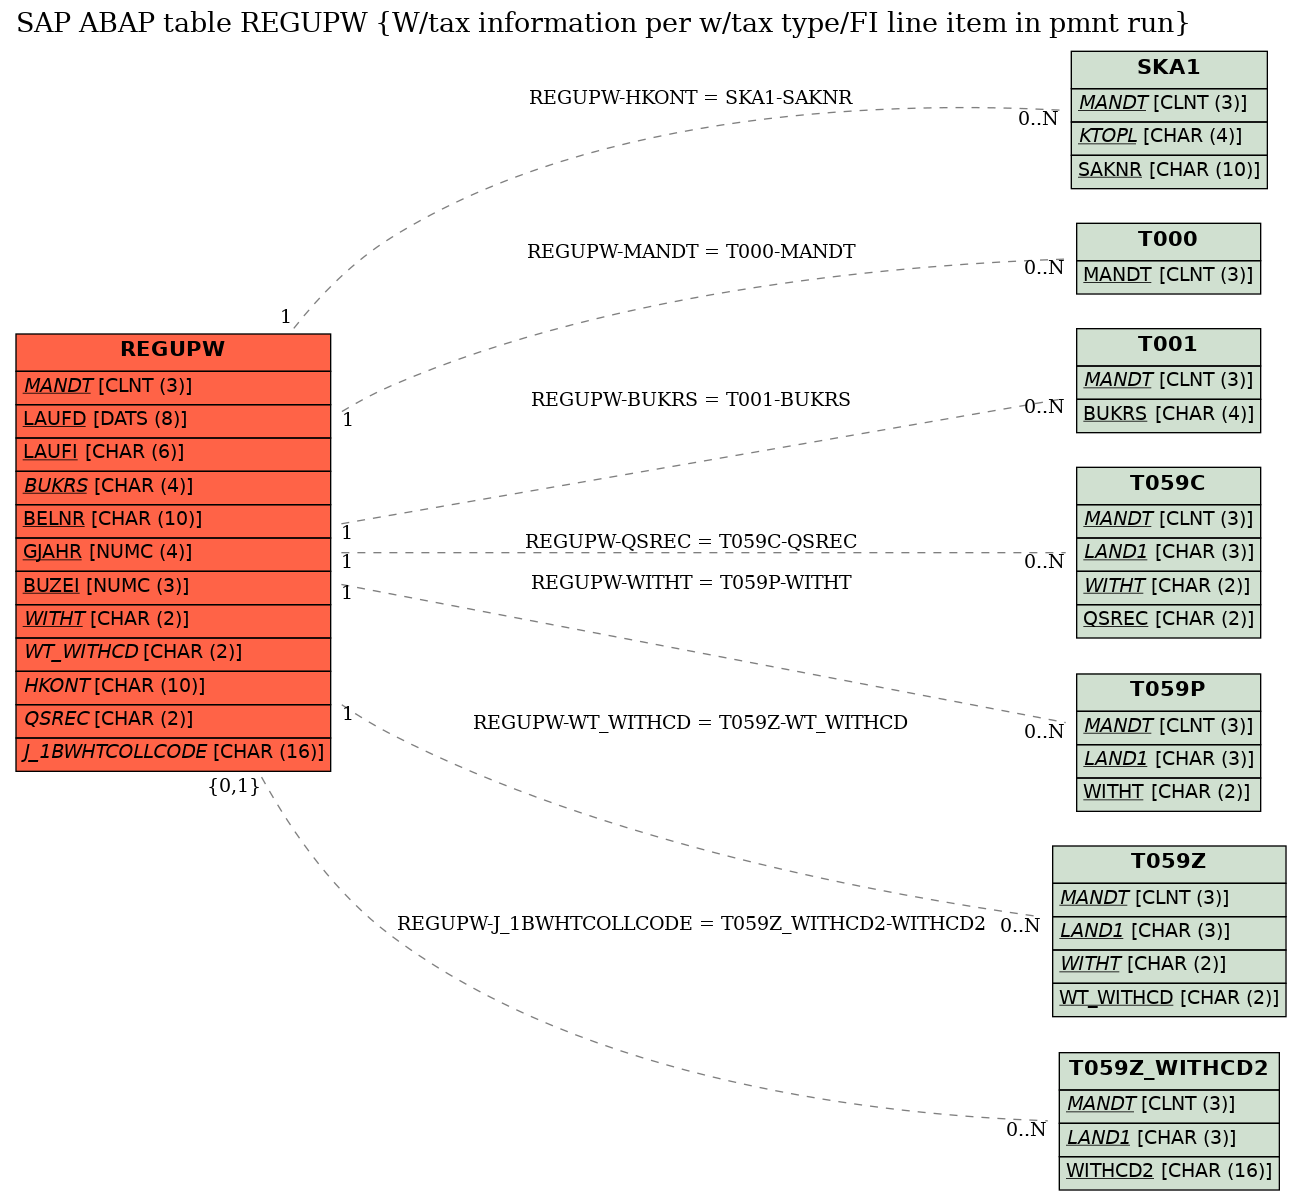Select the KTOPL [CHAR (4)] field in SKA1
Screen dimensions: 1301x1200
(x=1169, y=137)
